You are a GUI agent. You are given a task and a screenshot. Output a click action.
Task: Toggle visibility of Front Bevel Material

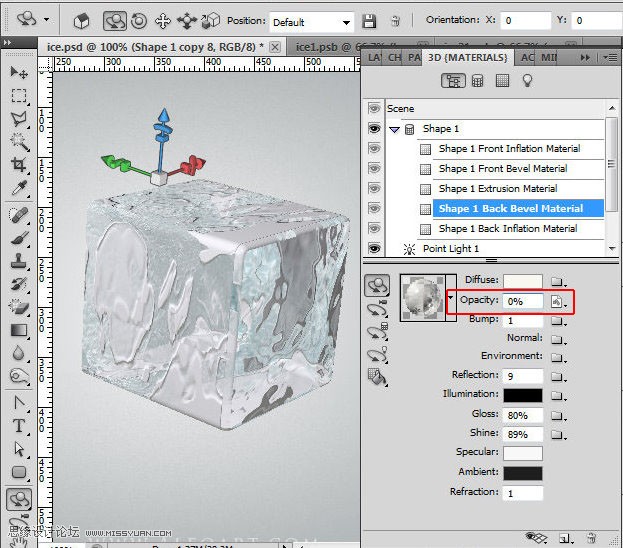(373, 168)
